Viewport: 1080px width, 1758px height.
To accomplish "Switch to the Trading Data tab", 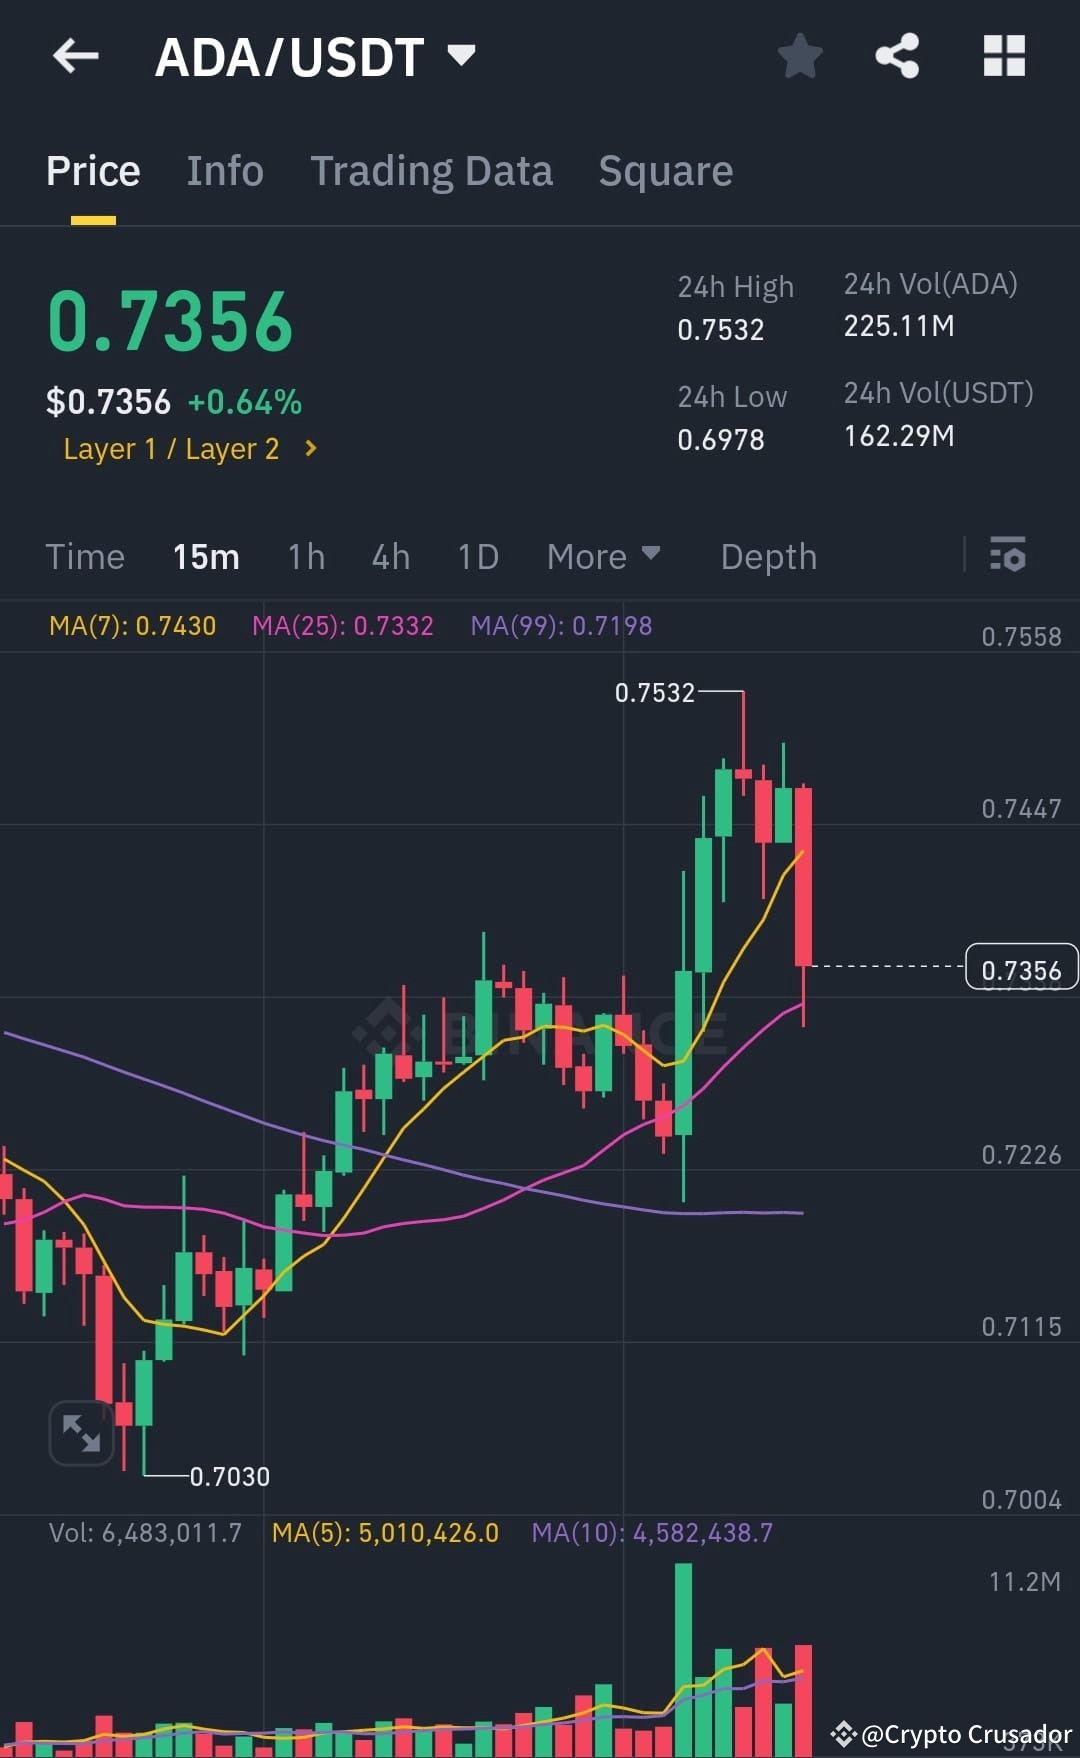I will coord(432,170).
